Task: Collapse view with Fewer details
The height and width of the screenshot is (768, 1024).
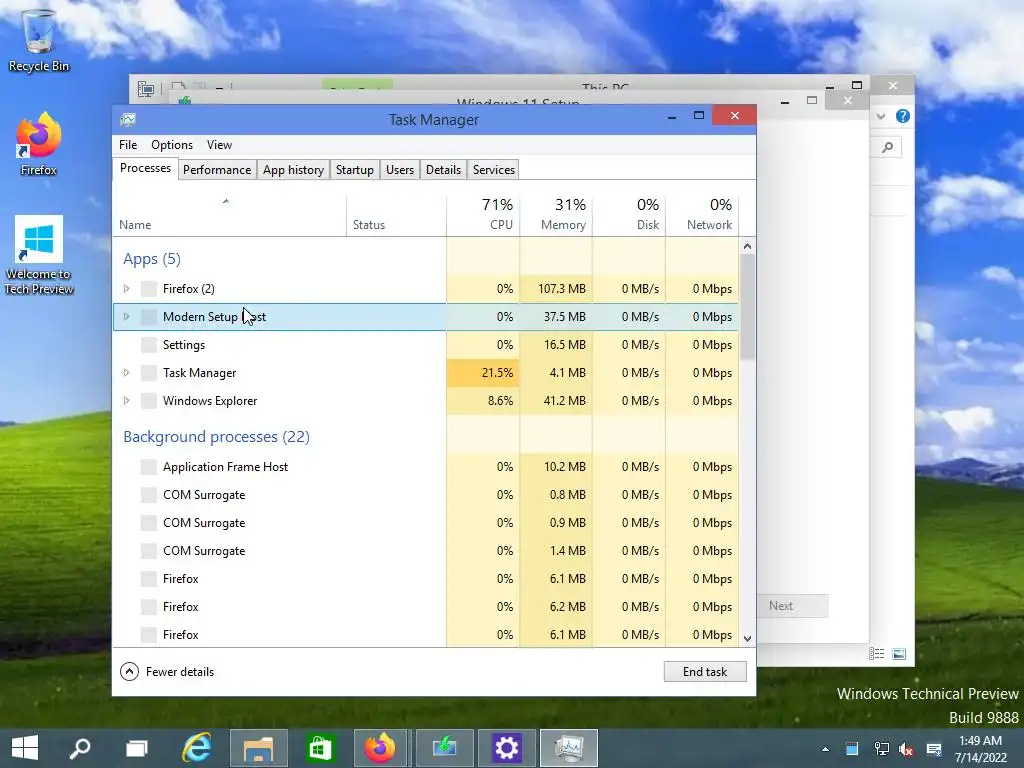Action: tap(167, 671)
